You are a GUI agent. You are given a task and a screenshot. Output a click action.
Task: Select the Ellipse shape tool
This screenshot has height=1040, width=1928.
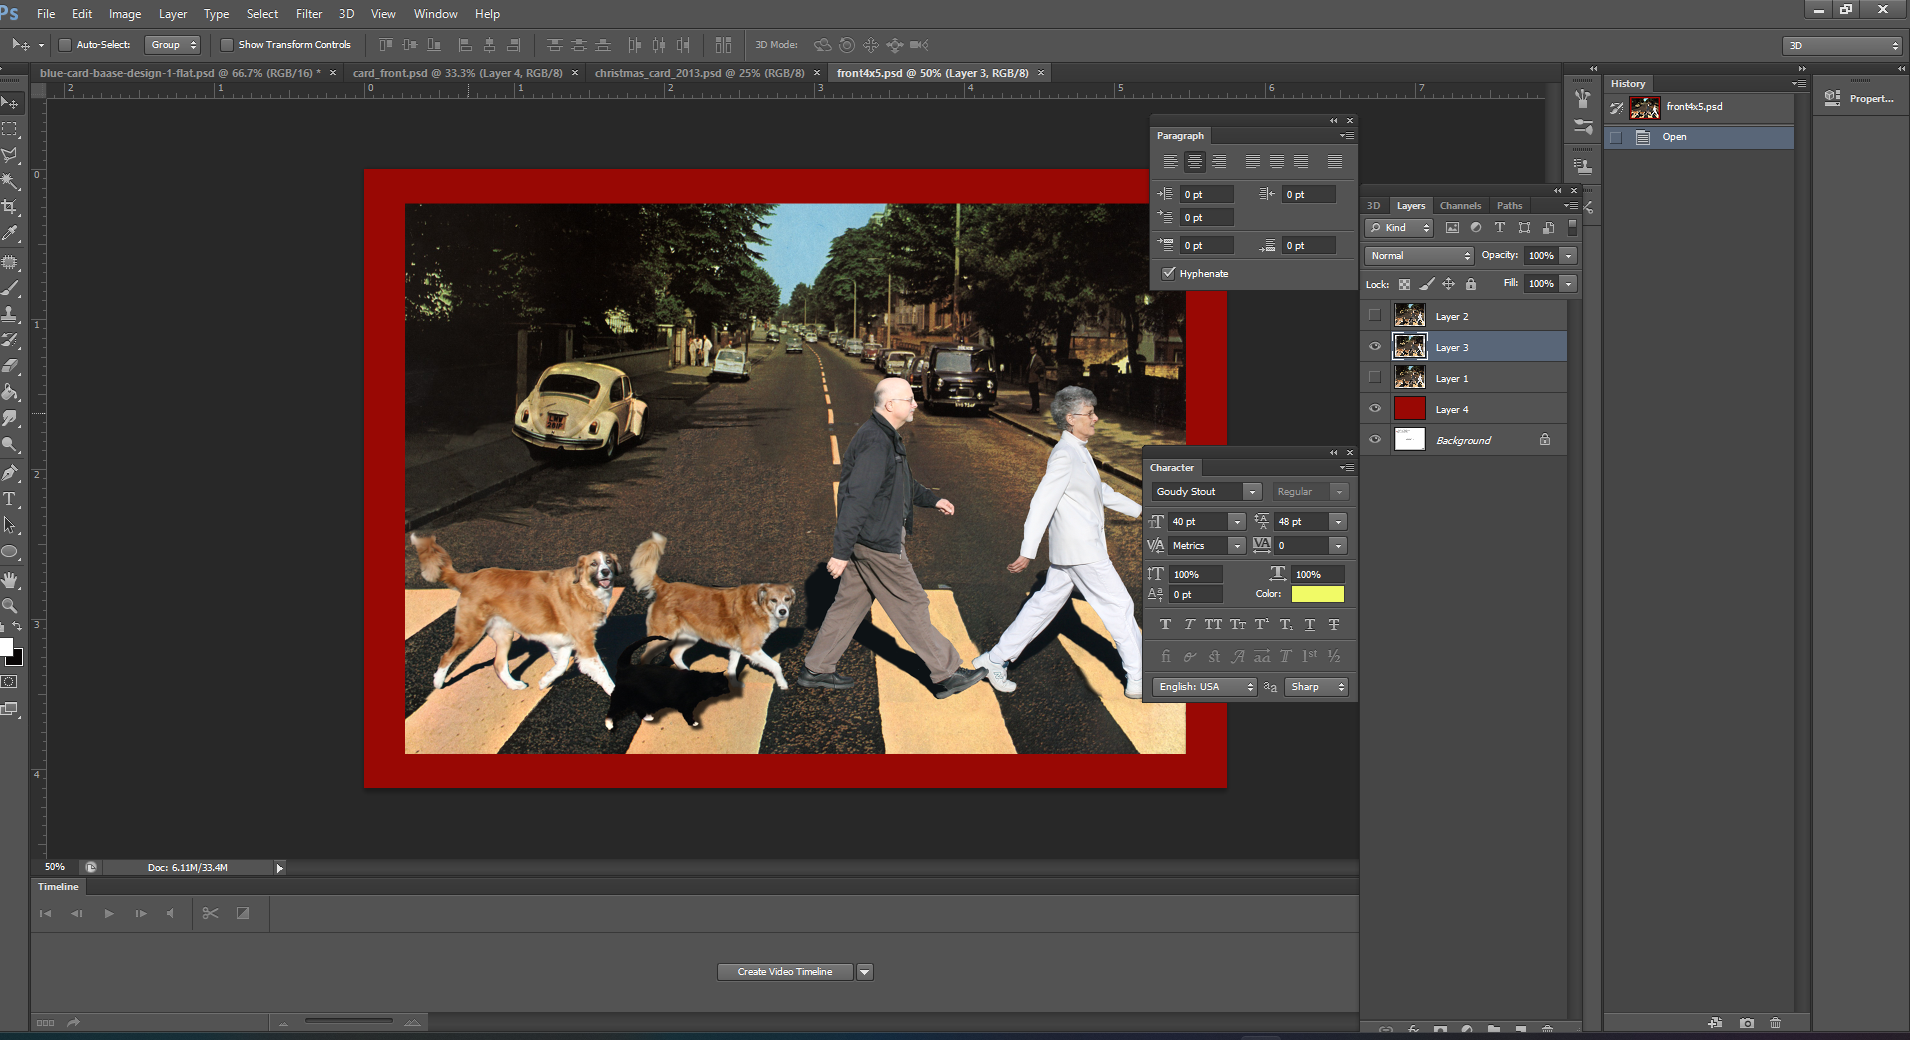(x=10, y=552)
